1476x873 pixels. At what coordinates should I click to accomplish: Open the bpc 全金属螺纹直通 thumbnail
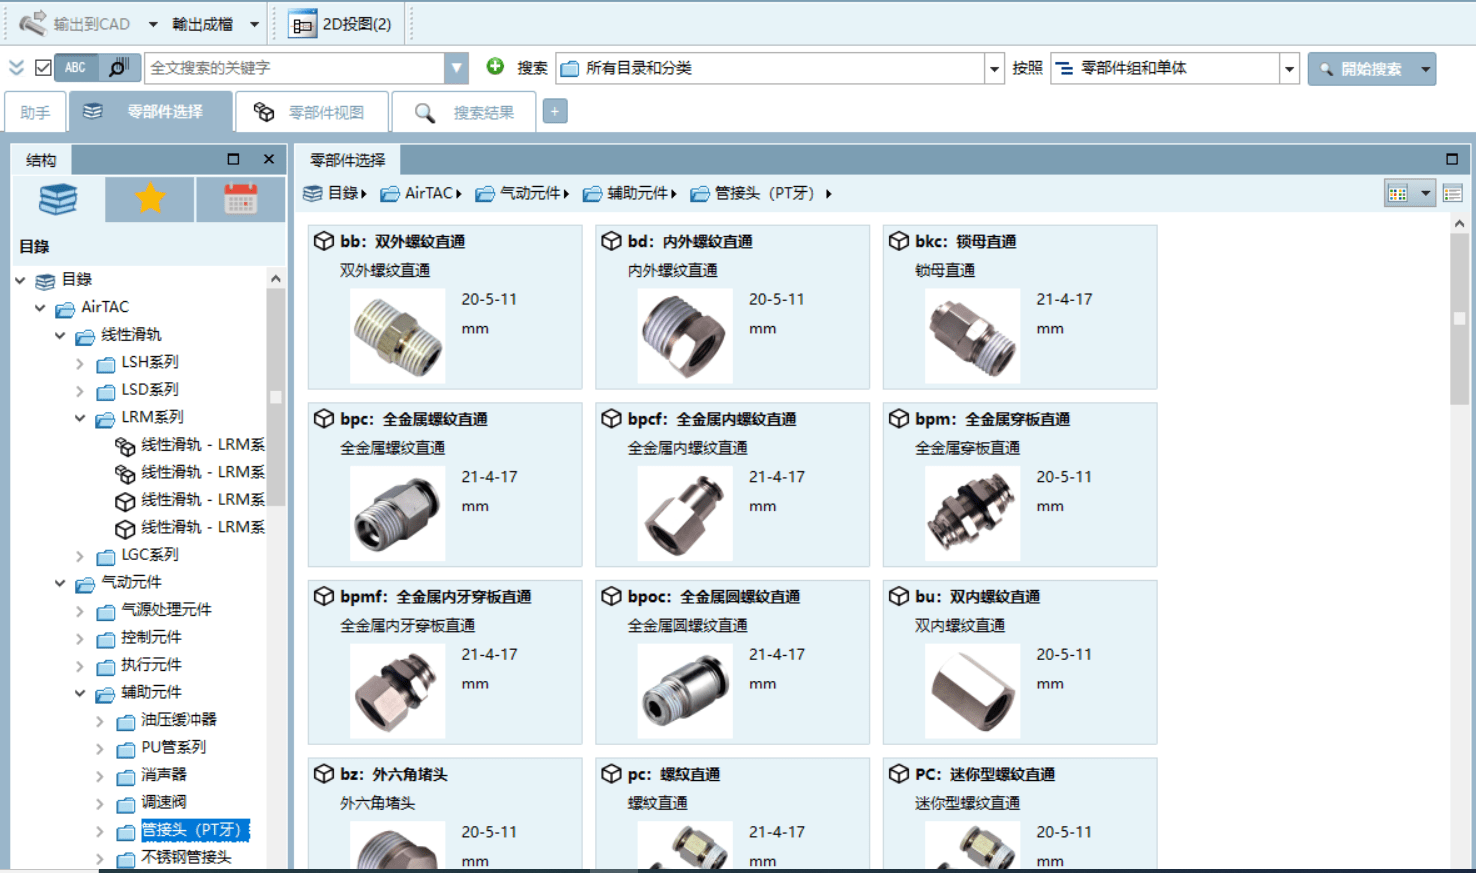click(397, 514)
